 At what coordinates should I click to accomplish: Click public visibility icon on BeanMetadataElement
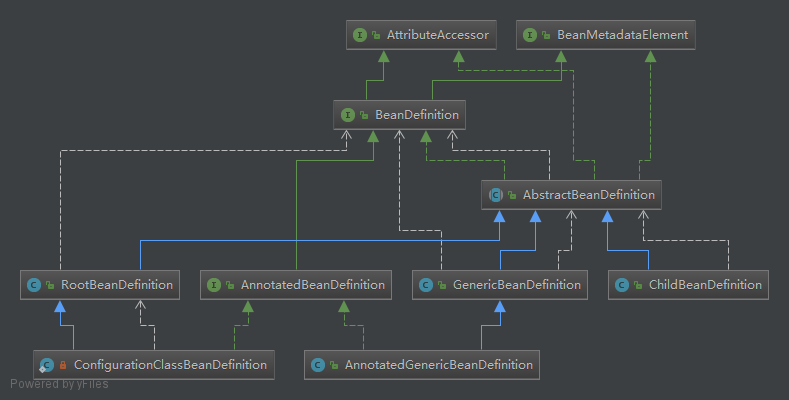pyautogui.click(x=546, y=35)
